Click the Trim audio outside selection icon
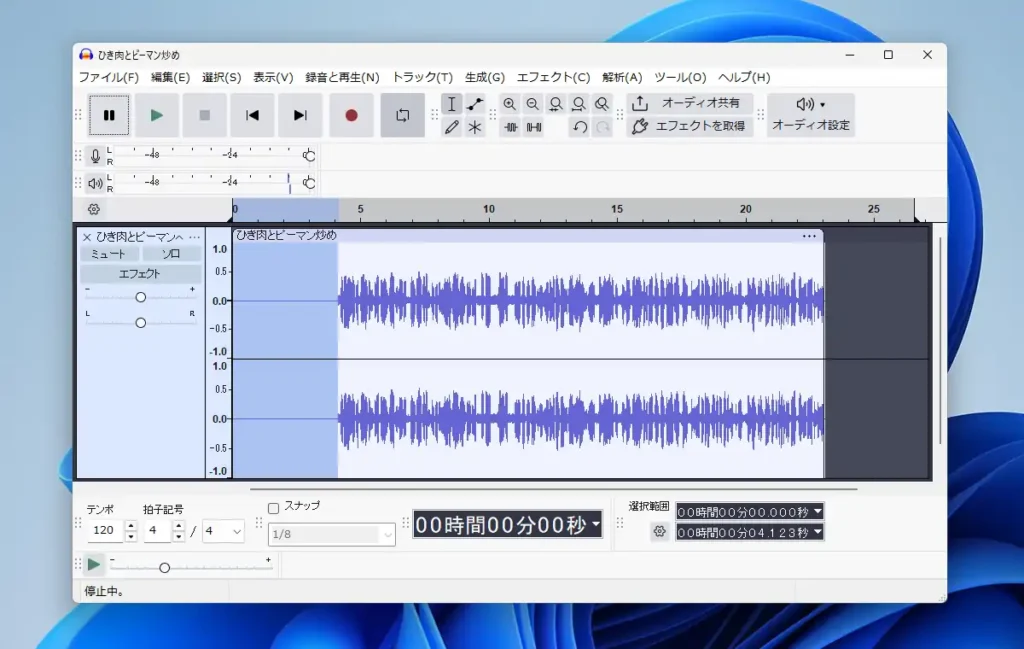Viewport: 1024px width, 649px height. pyautogui.click(x=510, y=127)
